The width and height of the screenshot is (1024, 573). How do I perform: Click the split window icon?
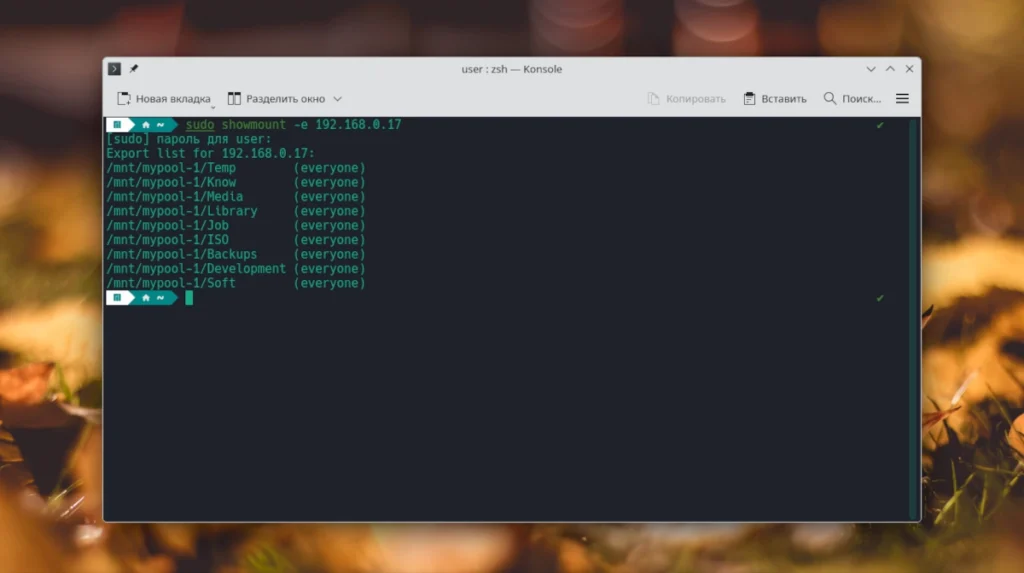[x=234, y=99]
